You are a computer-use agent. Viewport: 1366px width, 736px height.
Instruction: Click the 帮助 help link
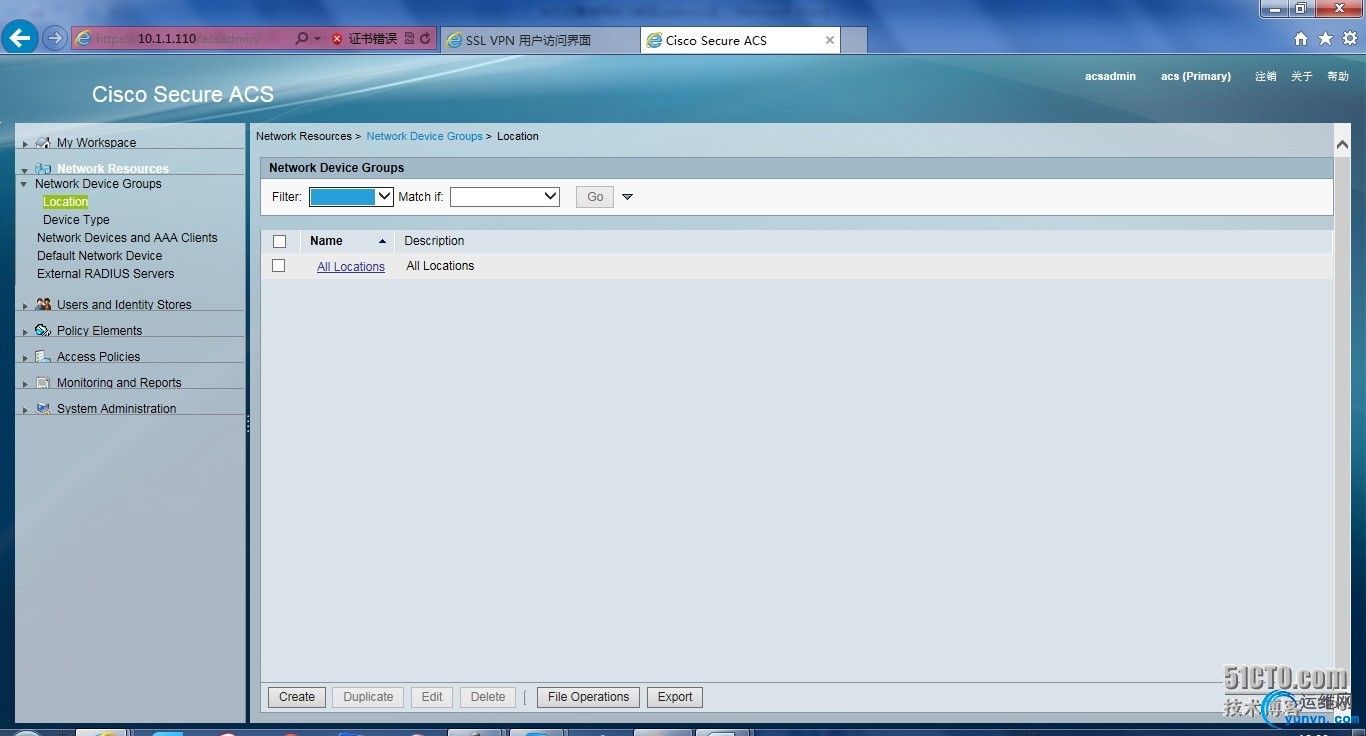[x=1338, y=76]
